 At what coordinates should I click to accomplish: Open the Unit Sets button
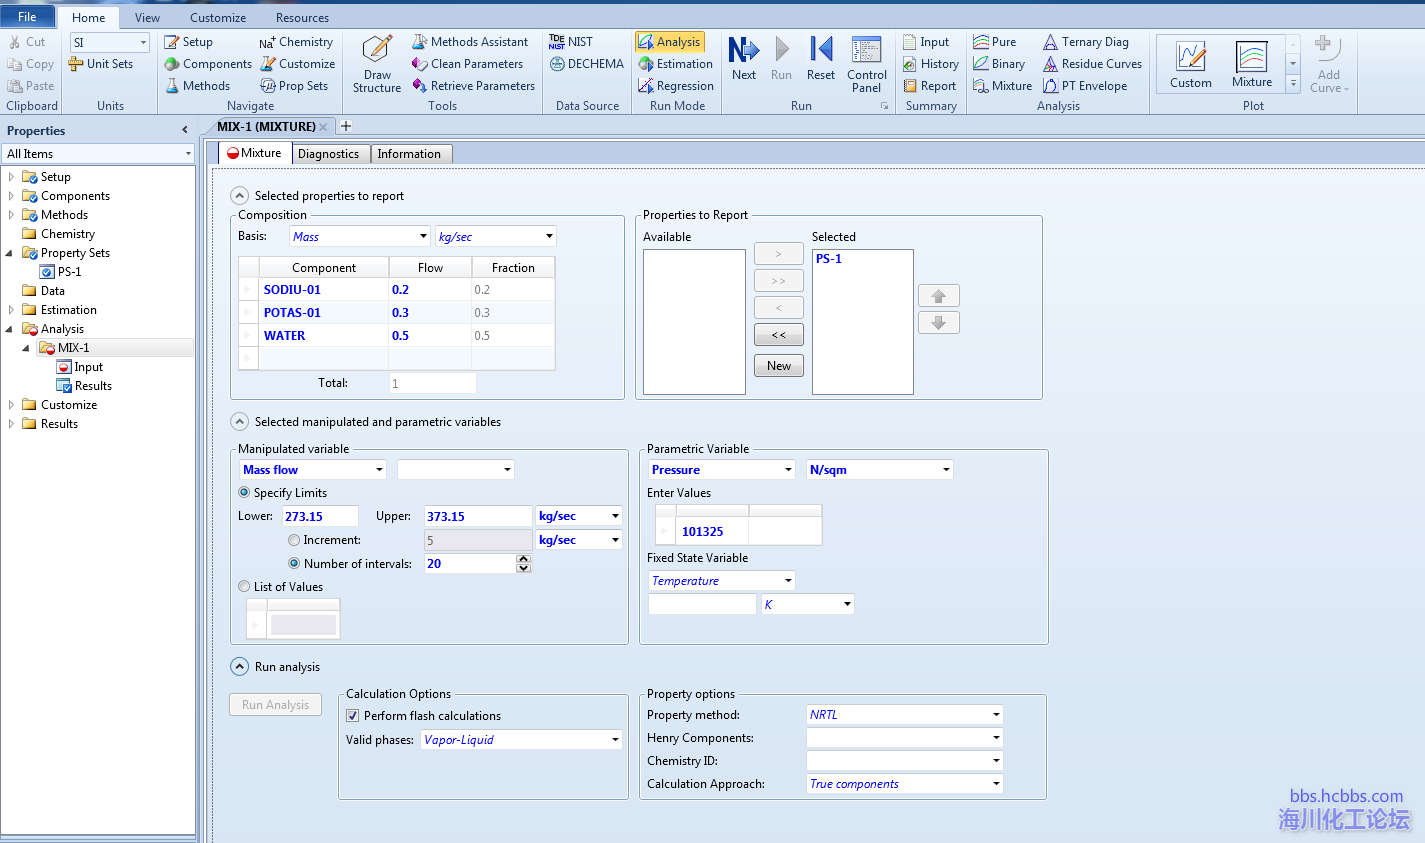point(100,64)
